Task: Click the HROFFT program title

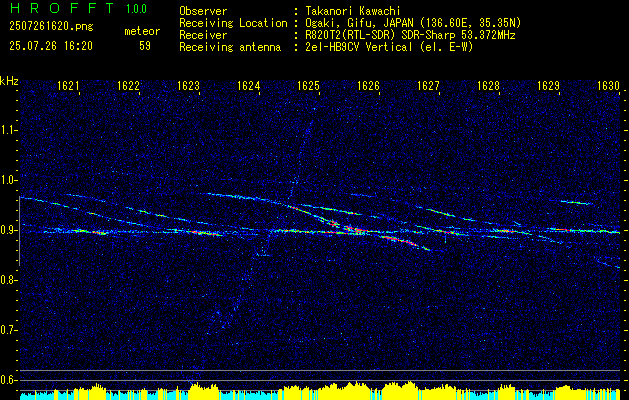Action: pyautogui.click(x=61, y=8)
